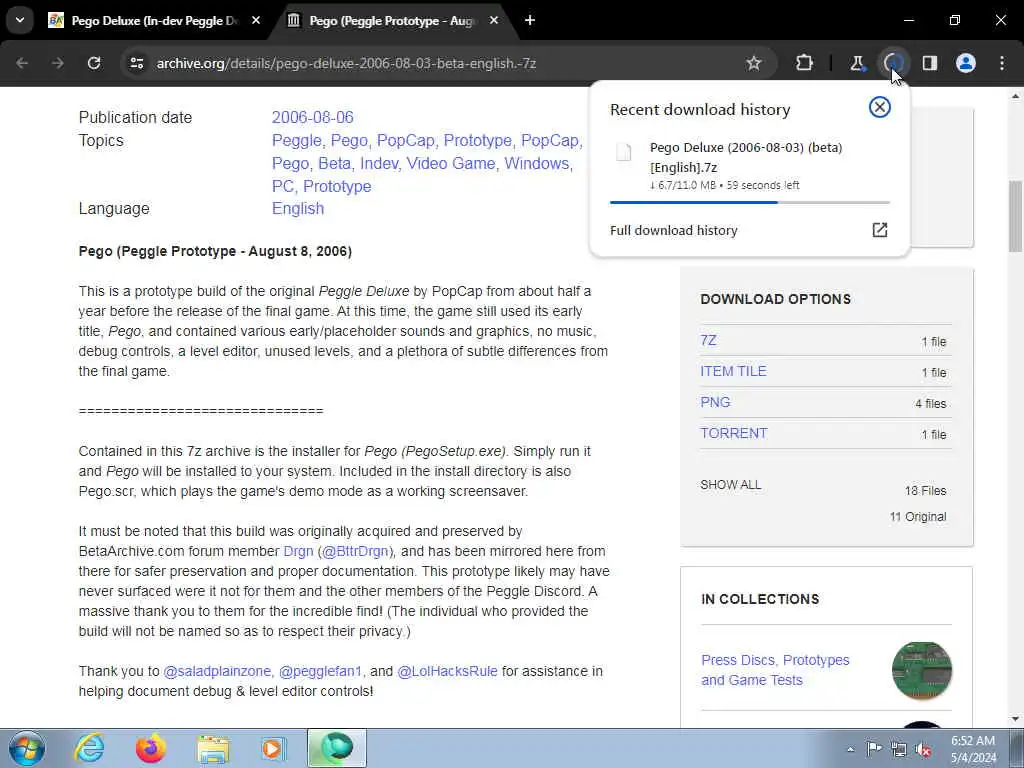Screen dimensions: 1024x768
Task: Open the side panel icon
Action: 929,63
